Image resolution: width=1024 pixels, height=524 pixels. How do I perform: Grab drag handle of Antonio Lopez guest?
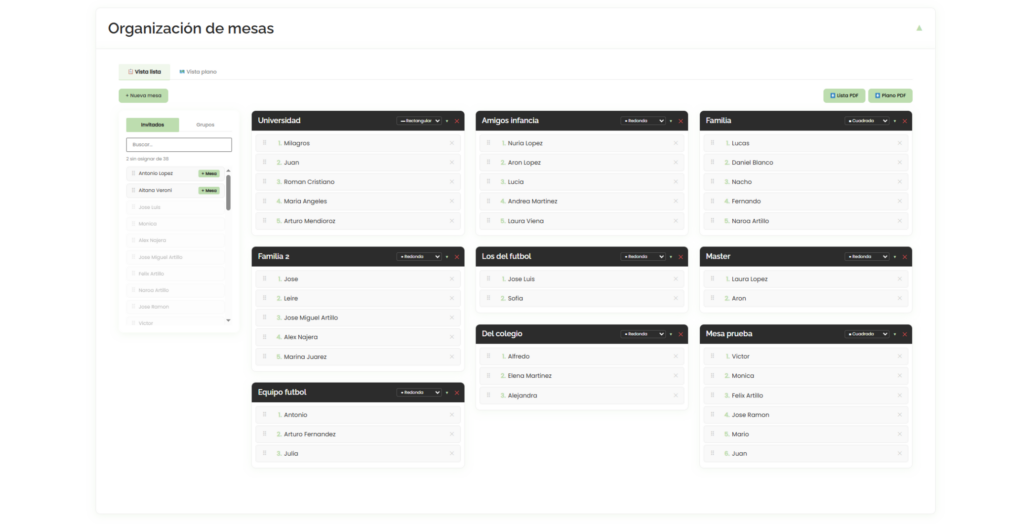tap(133, 173)
